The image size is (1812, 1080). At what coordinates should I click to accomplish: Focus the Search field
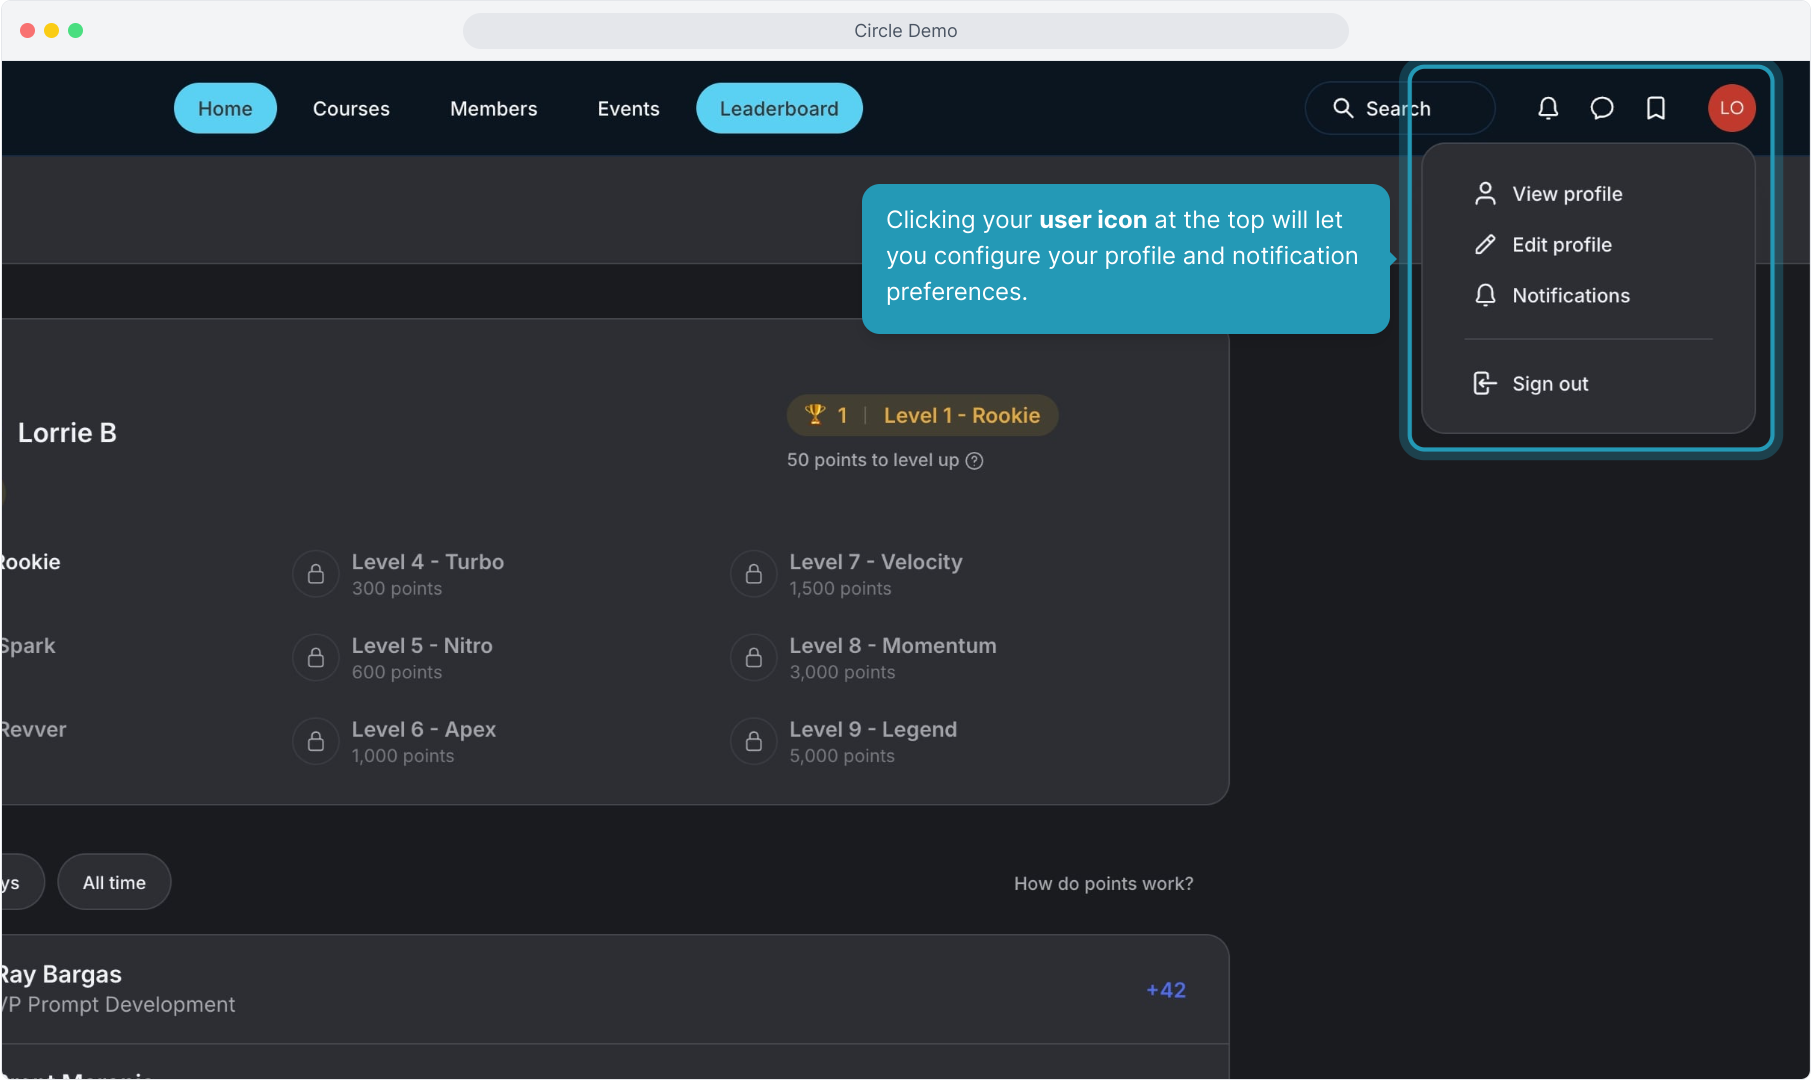pos(1400,108)
